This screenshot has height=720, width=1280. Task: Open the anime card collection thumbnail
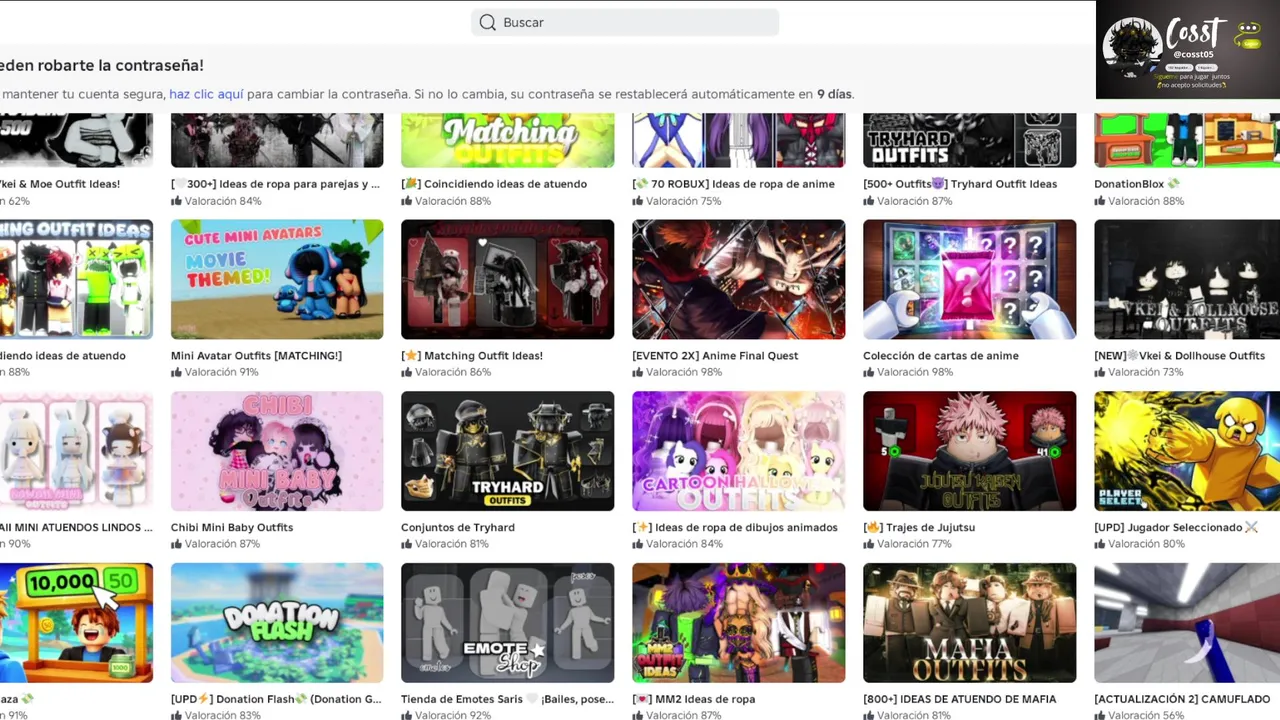(970, 279)
